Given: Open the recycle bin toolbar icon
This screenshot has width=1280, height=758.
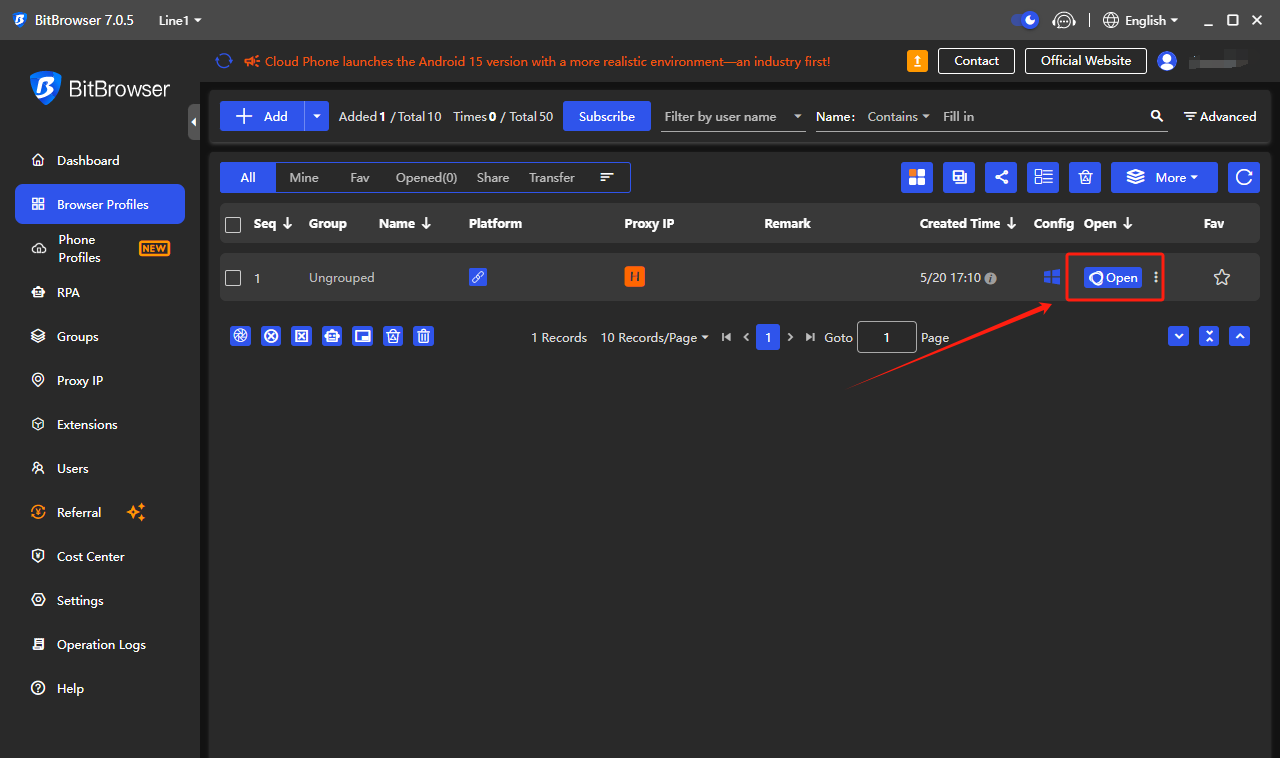Looking at the screenshot, I should point(1085,177).
